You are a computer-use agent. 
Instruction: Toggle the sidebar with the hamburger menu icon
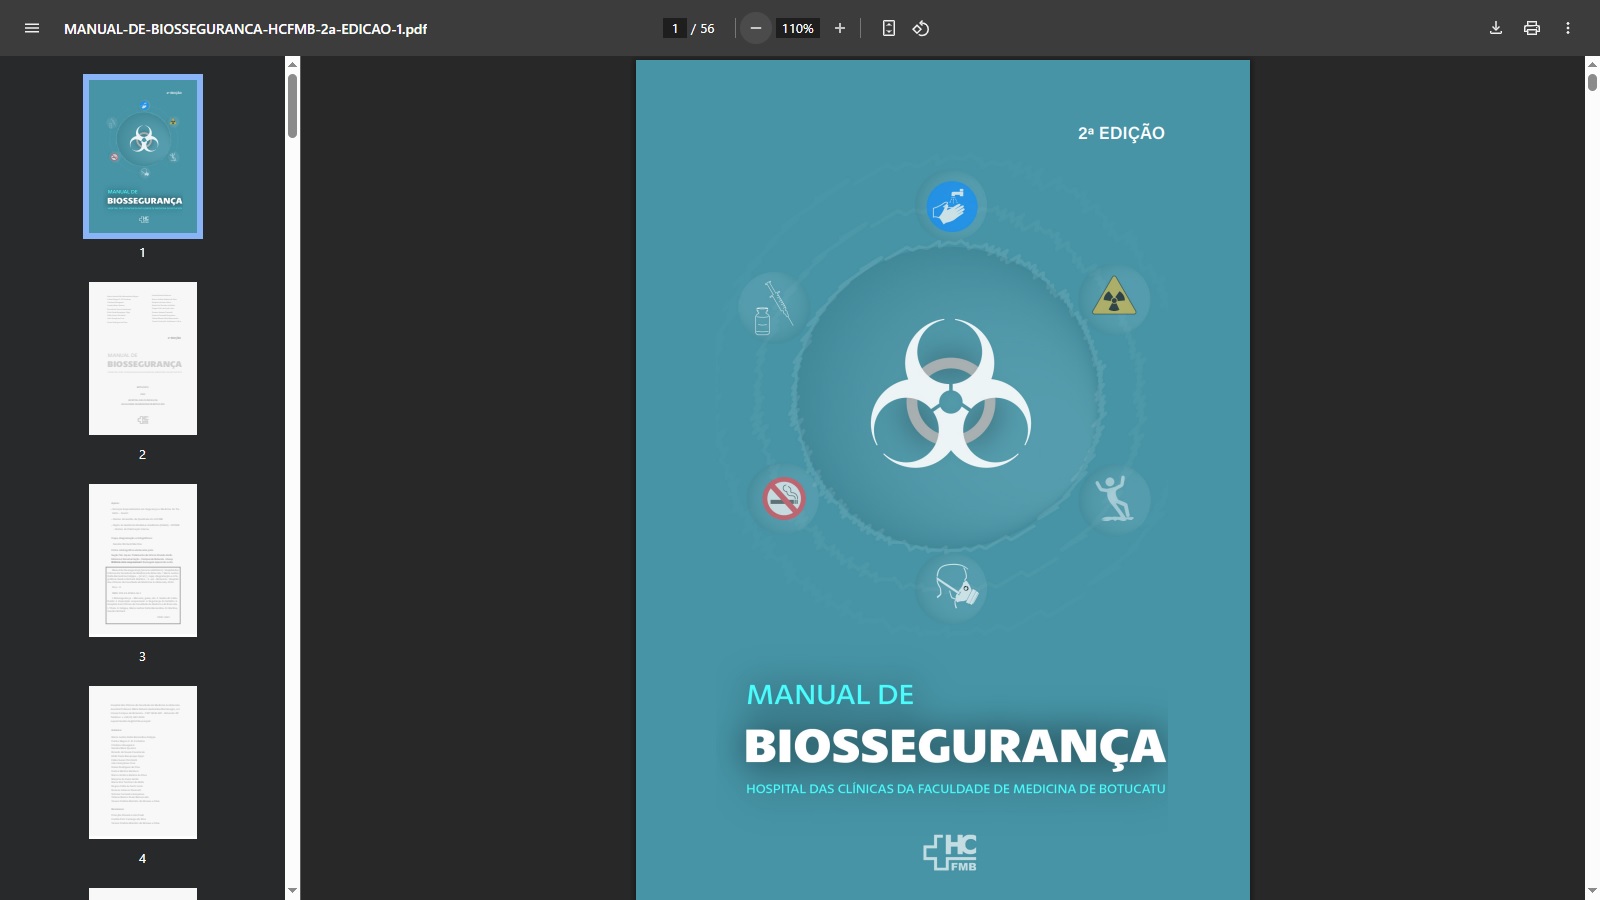coord(32,28)
